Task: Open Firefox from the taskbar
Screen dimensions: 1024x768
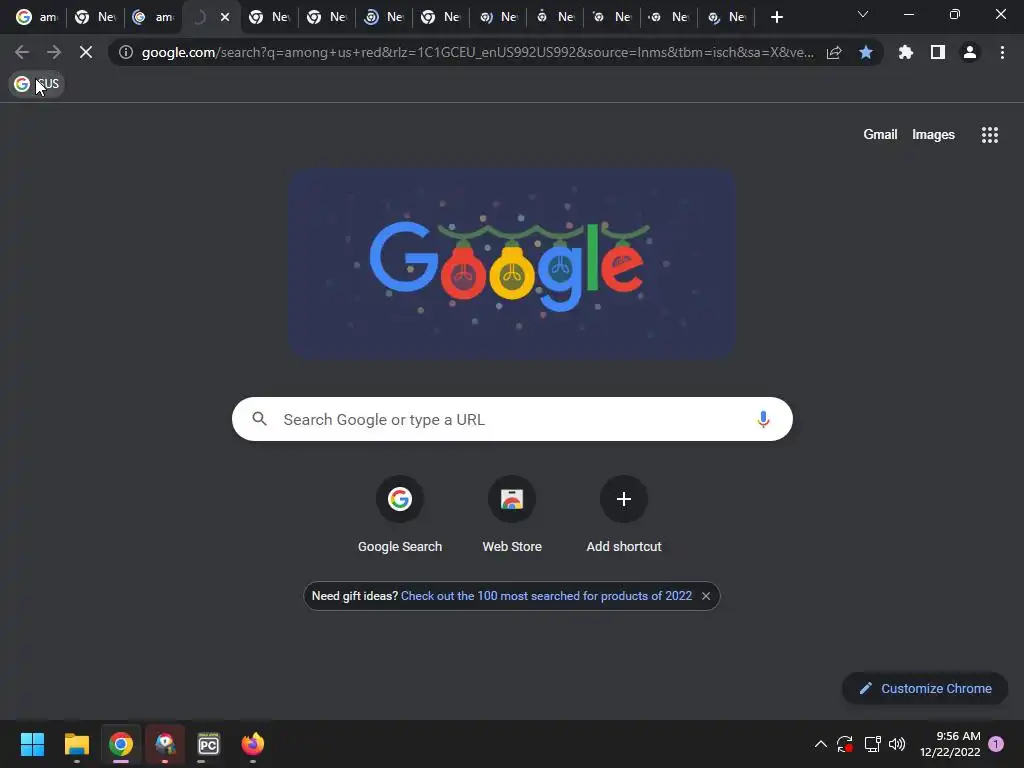Action: [253, 744]
